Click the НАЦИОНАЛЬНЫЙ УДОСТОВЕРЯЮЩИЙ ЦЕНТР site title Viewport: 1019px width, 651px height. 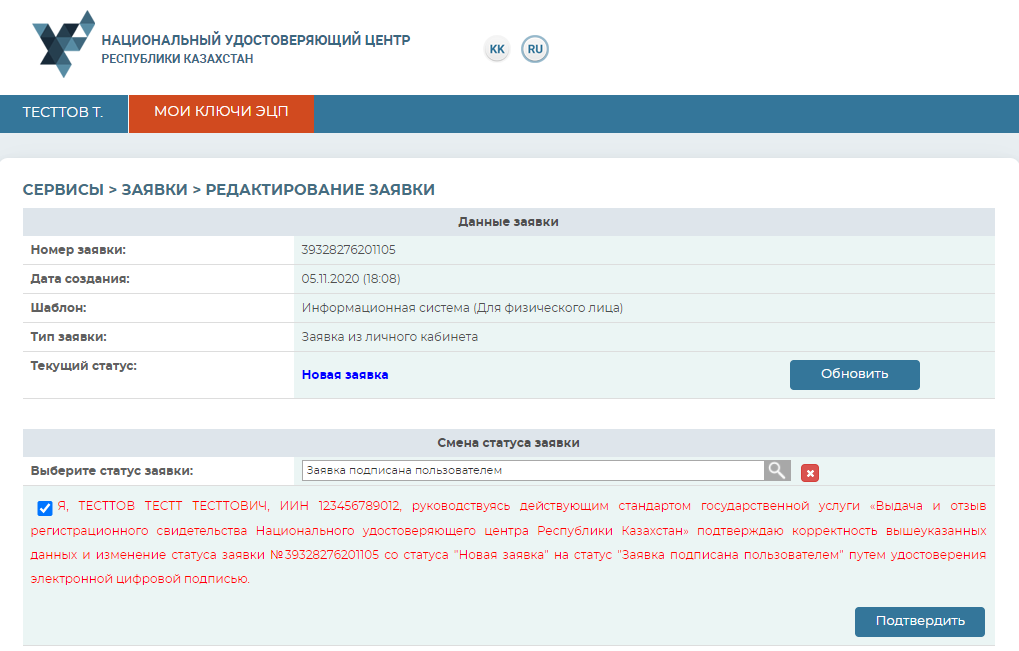pyautogui.click(x=255, y=41)
